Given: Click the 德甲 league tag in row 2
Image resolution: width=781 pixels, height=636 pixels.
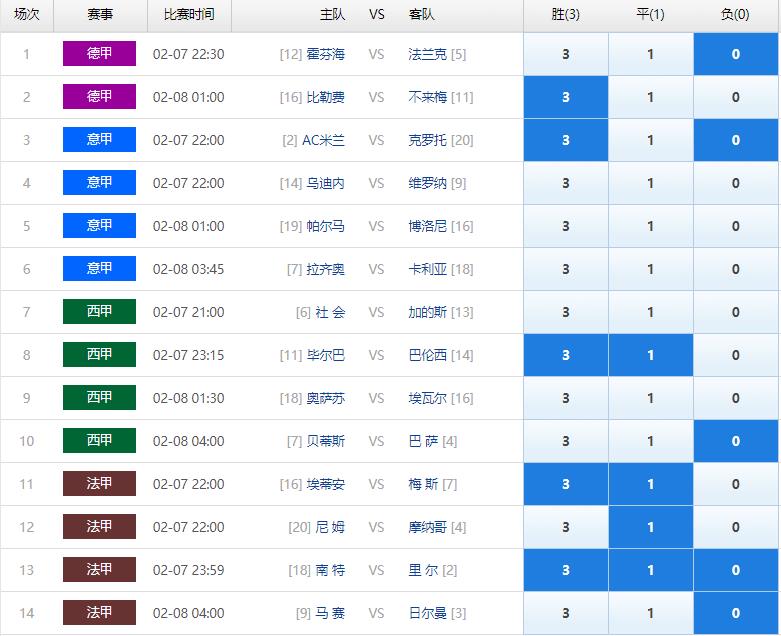Looking at the screenshot, I should pos(99,97).
